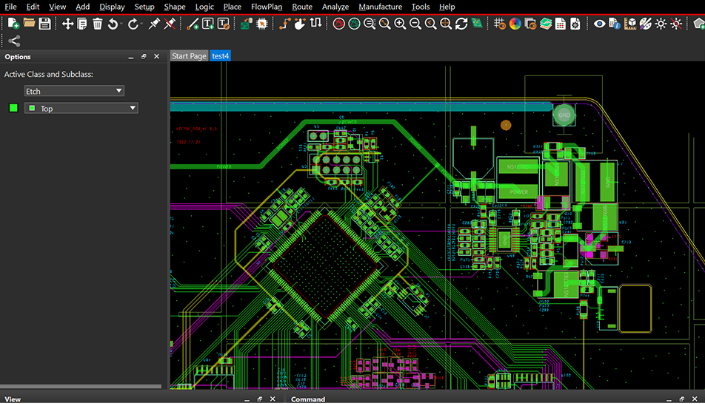Click the Zoom Previous magnifier
Image resolution: width=705 pixels, height=404 pixels.
click(x=431, y=24)
